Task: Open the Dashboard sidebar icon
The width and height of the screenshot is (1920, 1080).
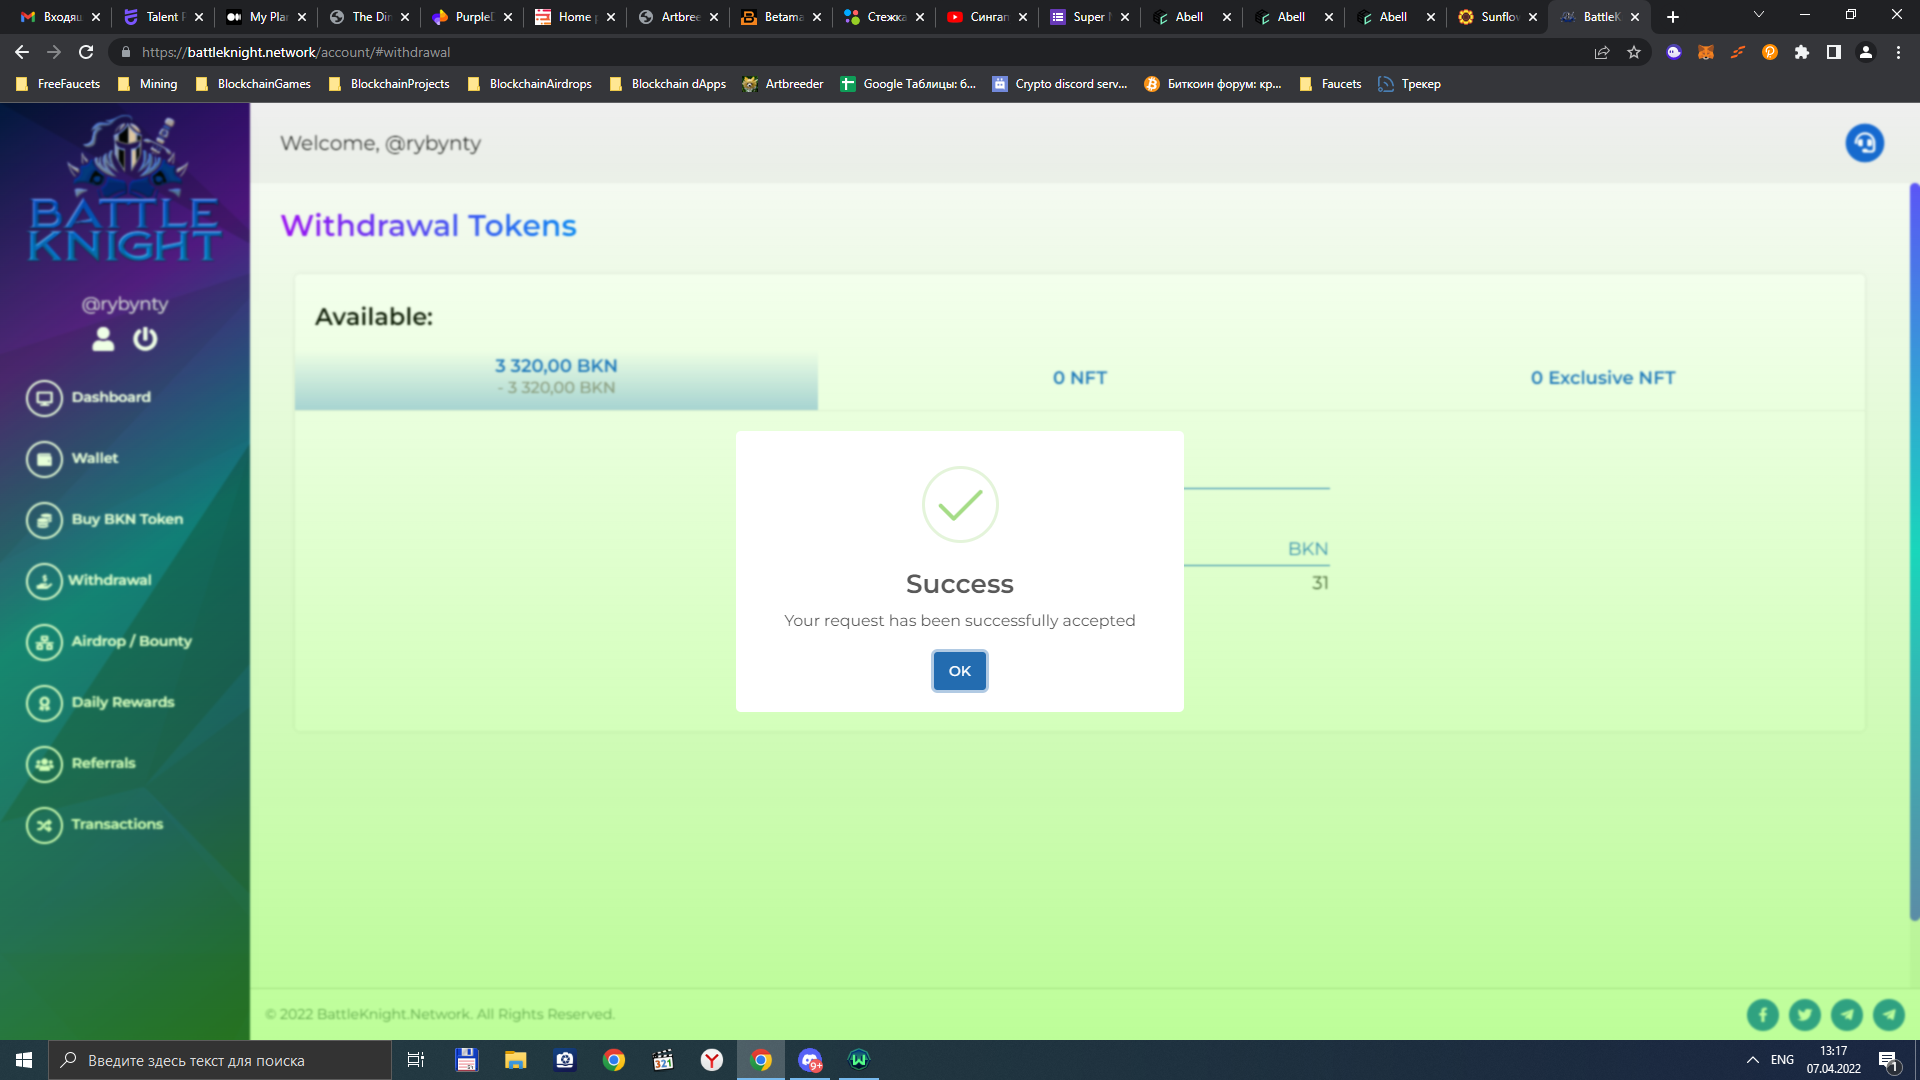Action: [44, 398]
